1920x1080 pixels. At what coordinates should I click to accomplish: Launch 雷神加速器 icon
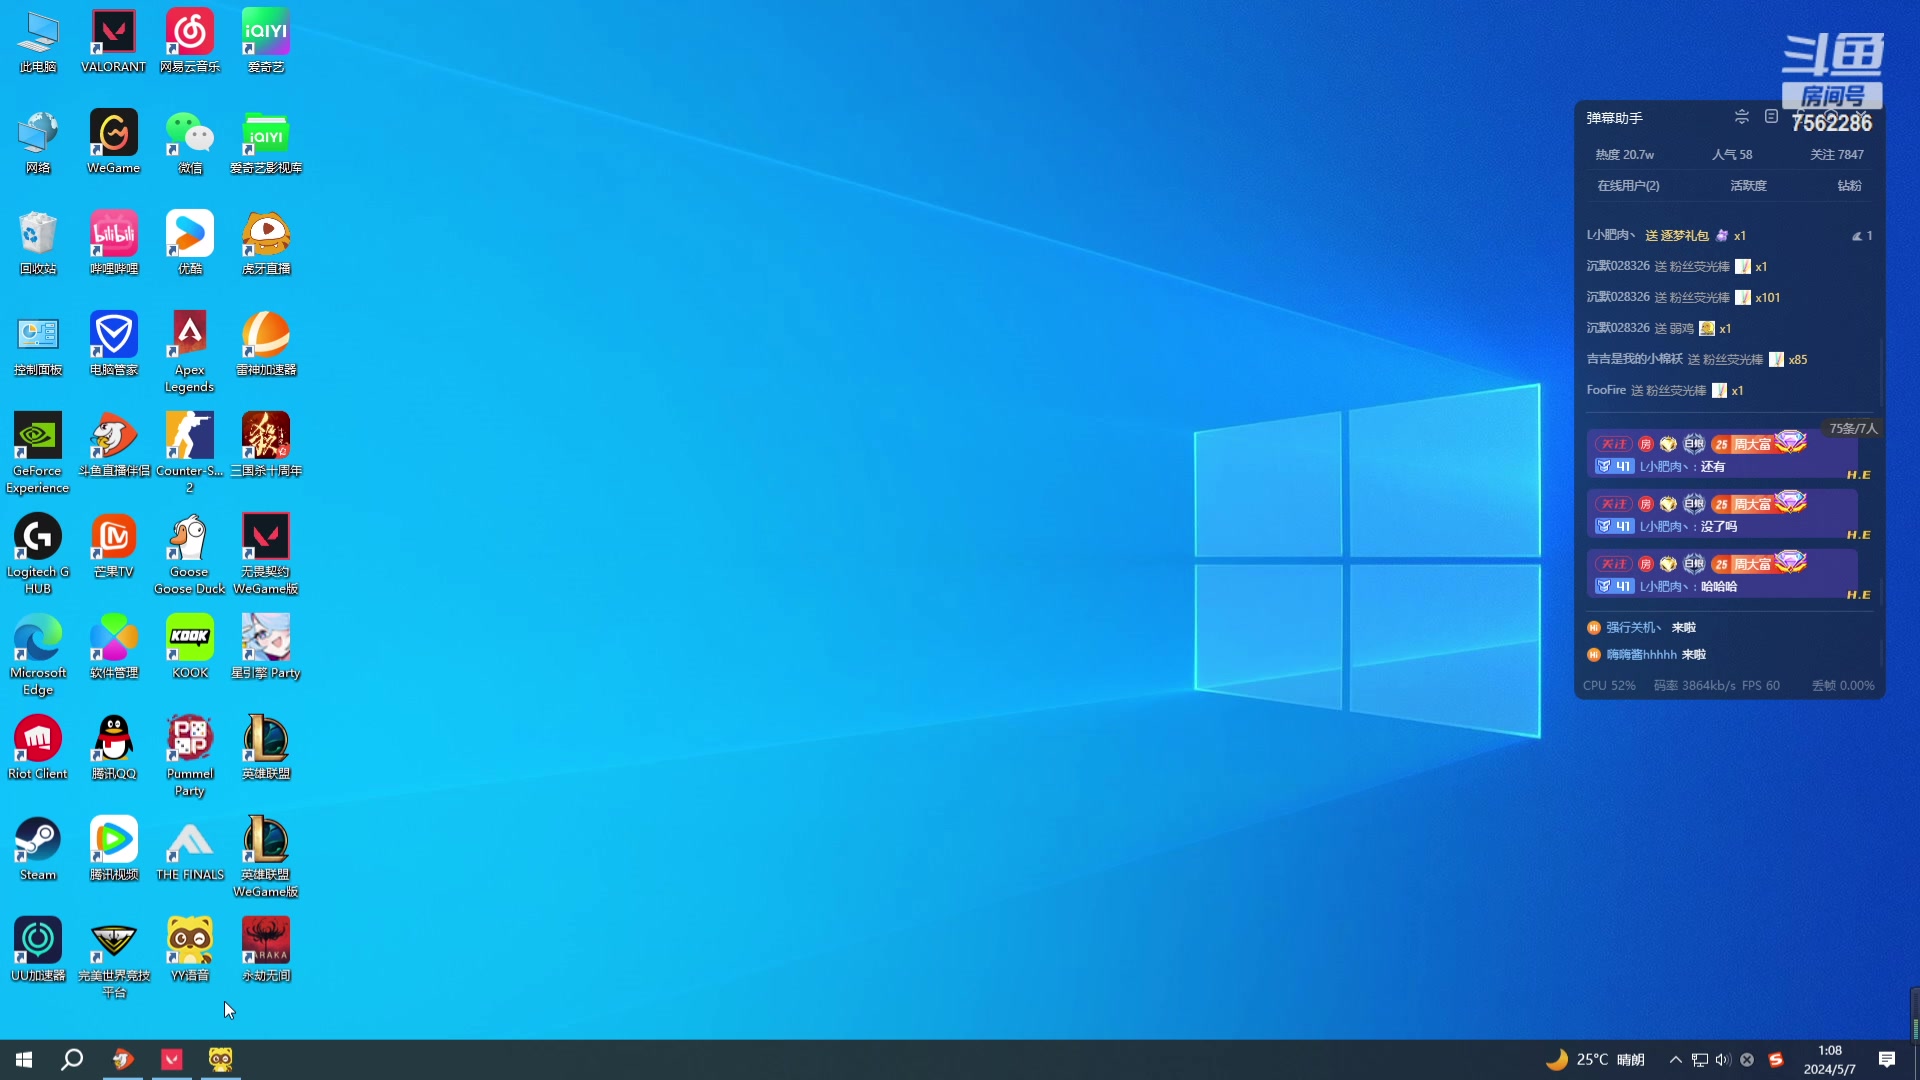coord(266,344)
